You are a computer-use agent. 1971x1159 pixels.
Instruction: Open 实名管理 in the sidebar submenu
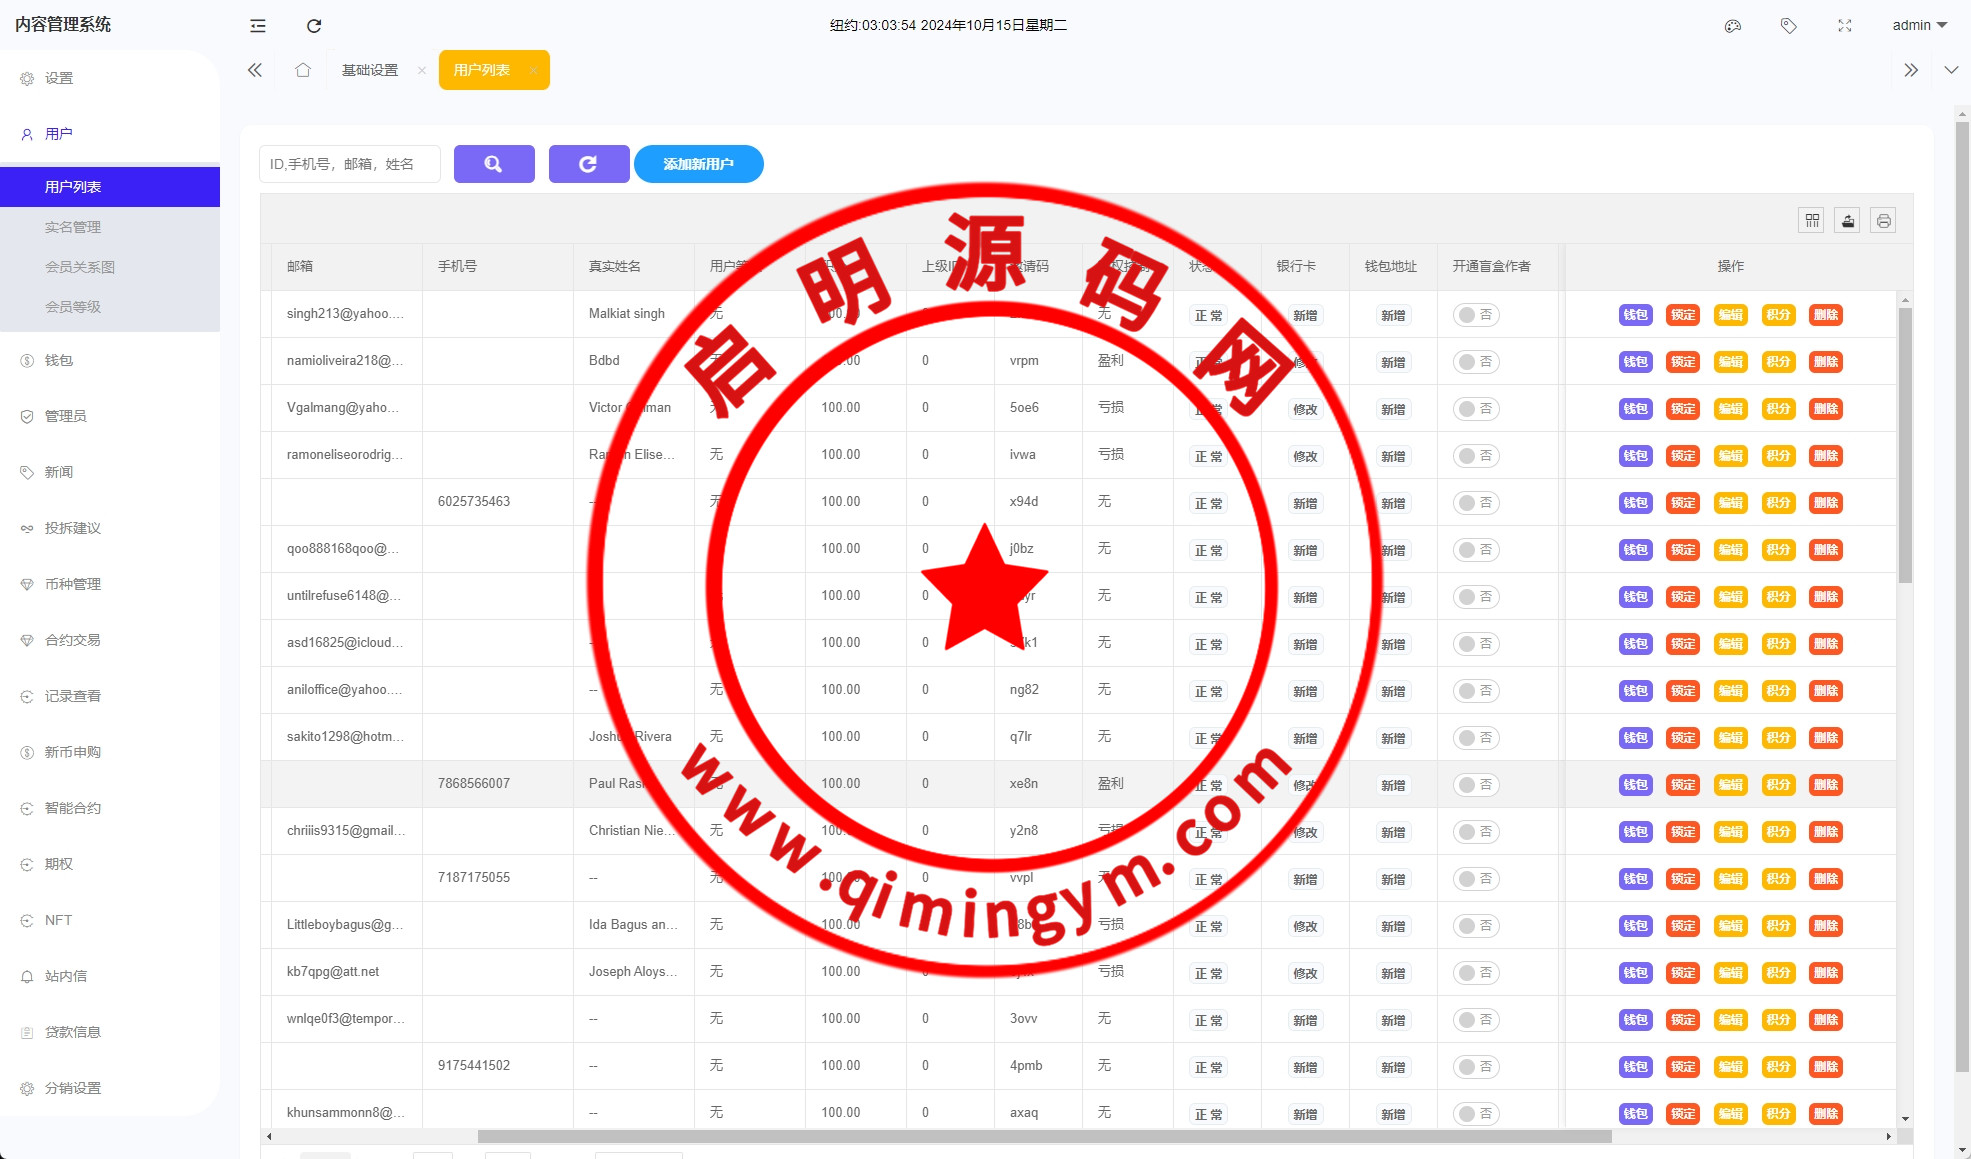73,227
